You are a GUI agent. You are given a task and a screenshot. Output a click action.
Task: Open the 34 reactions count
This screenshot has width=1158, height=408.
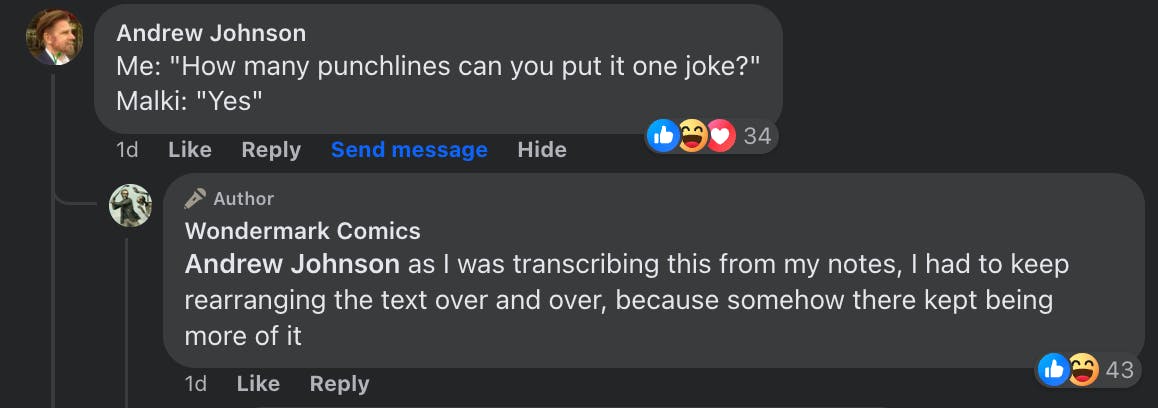point(757,136)
